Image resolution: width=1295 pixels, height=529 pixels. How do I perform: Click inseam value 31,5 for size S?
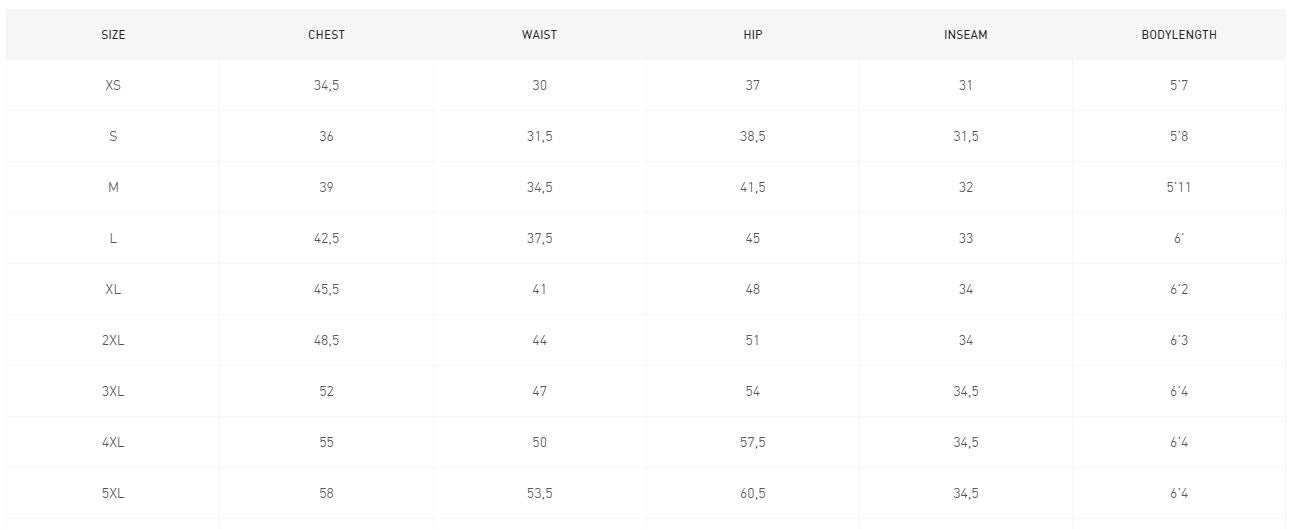(x=965, y=137)
